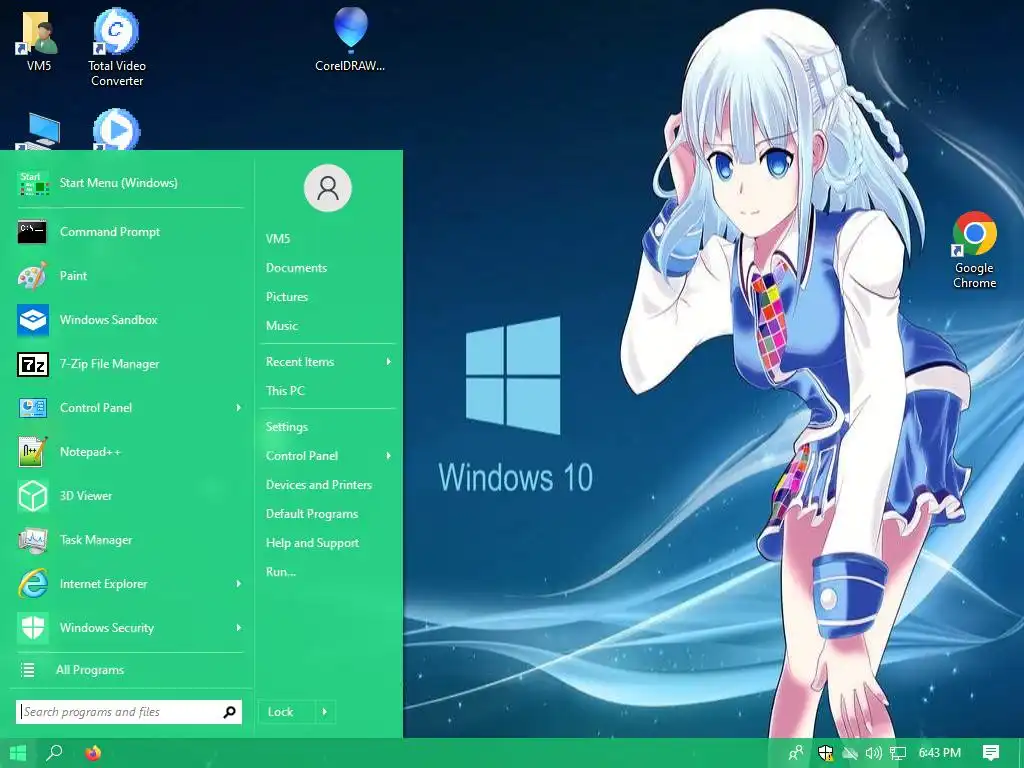
Task: Open 3D Viewer cube icon
Action: pos(33,496)
